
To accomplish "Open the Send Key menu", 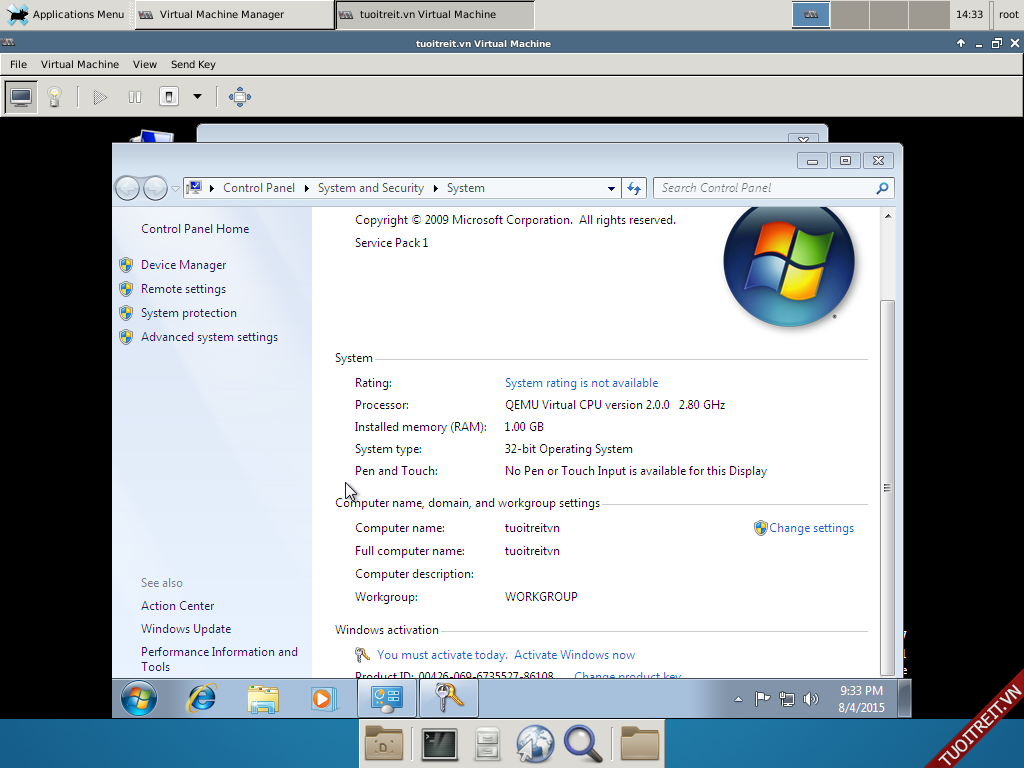I will click(x=193, y=64).
